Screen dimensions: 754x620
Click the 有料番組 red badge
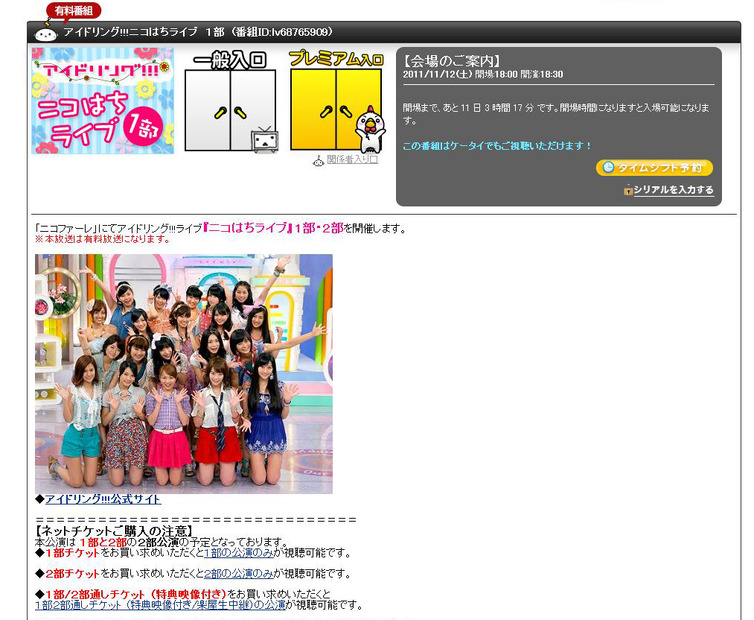click(74, 10)
